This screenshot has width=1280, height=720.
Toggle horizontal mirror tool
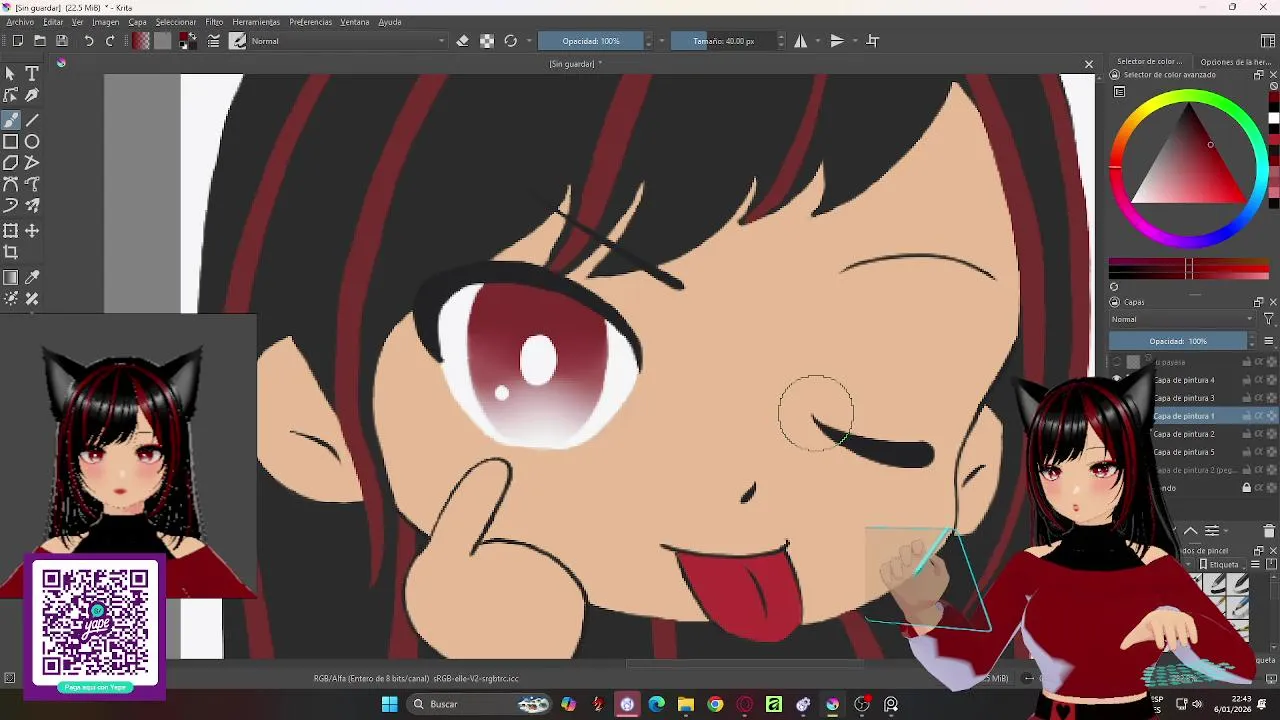800,41
